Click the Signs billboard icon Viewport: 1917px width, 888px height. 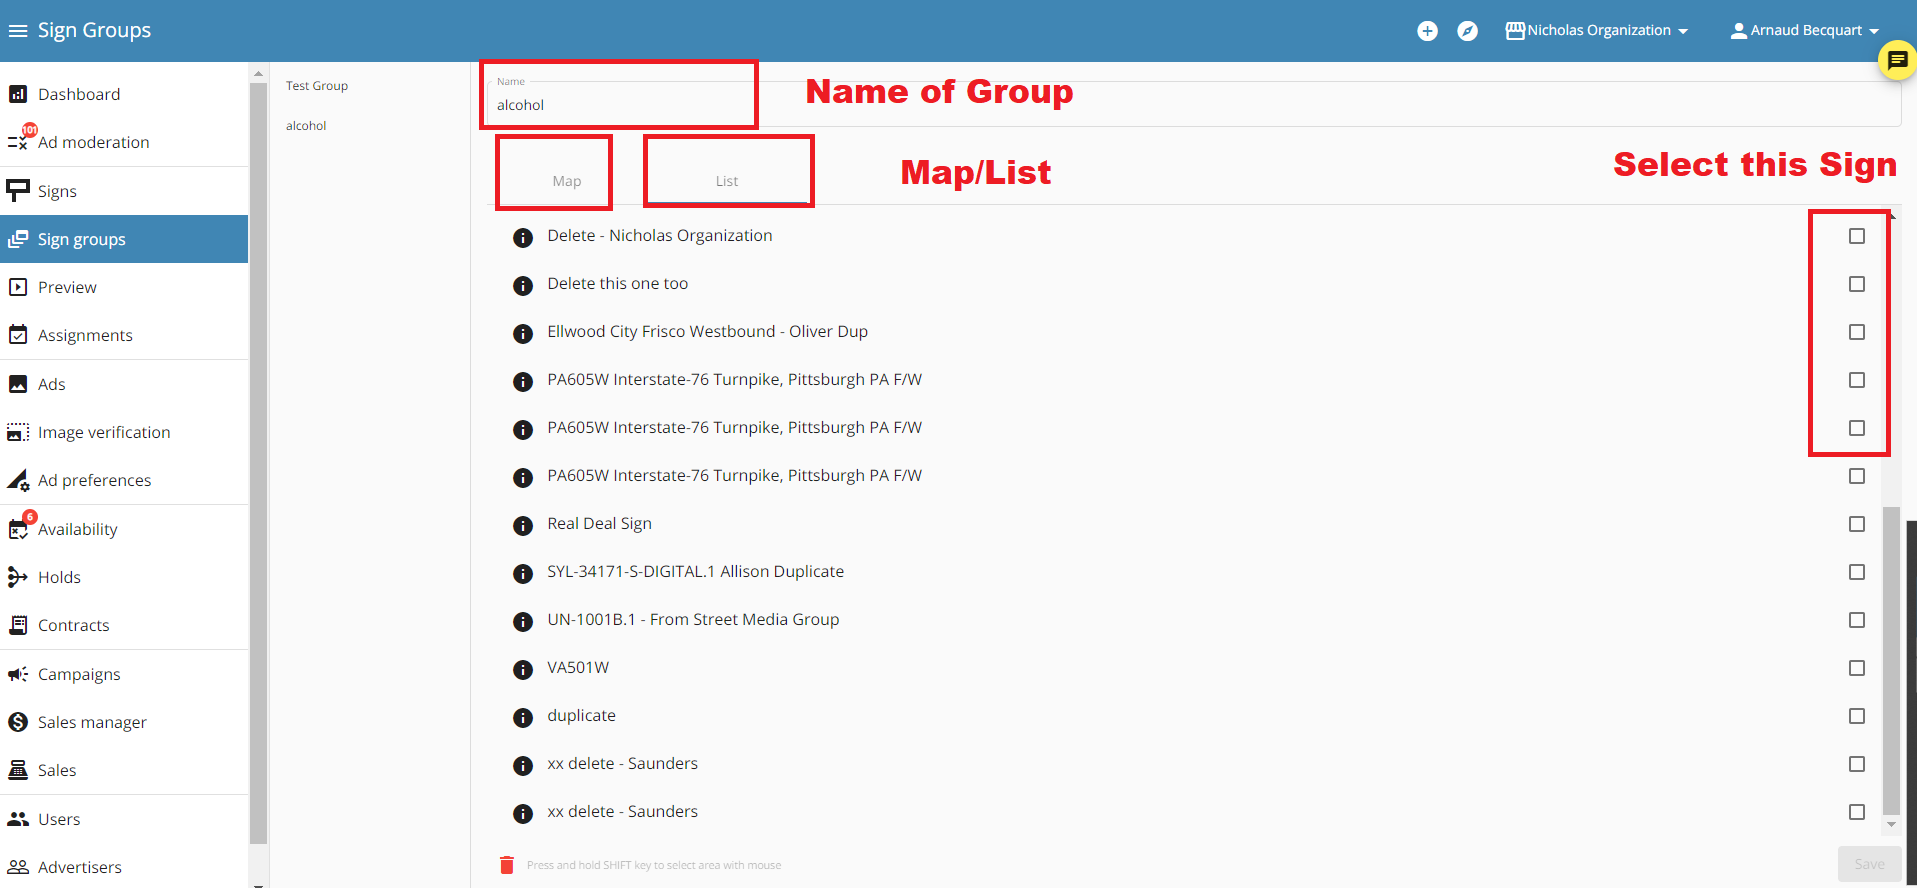click(x=18, y=190)
